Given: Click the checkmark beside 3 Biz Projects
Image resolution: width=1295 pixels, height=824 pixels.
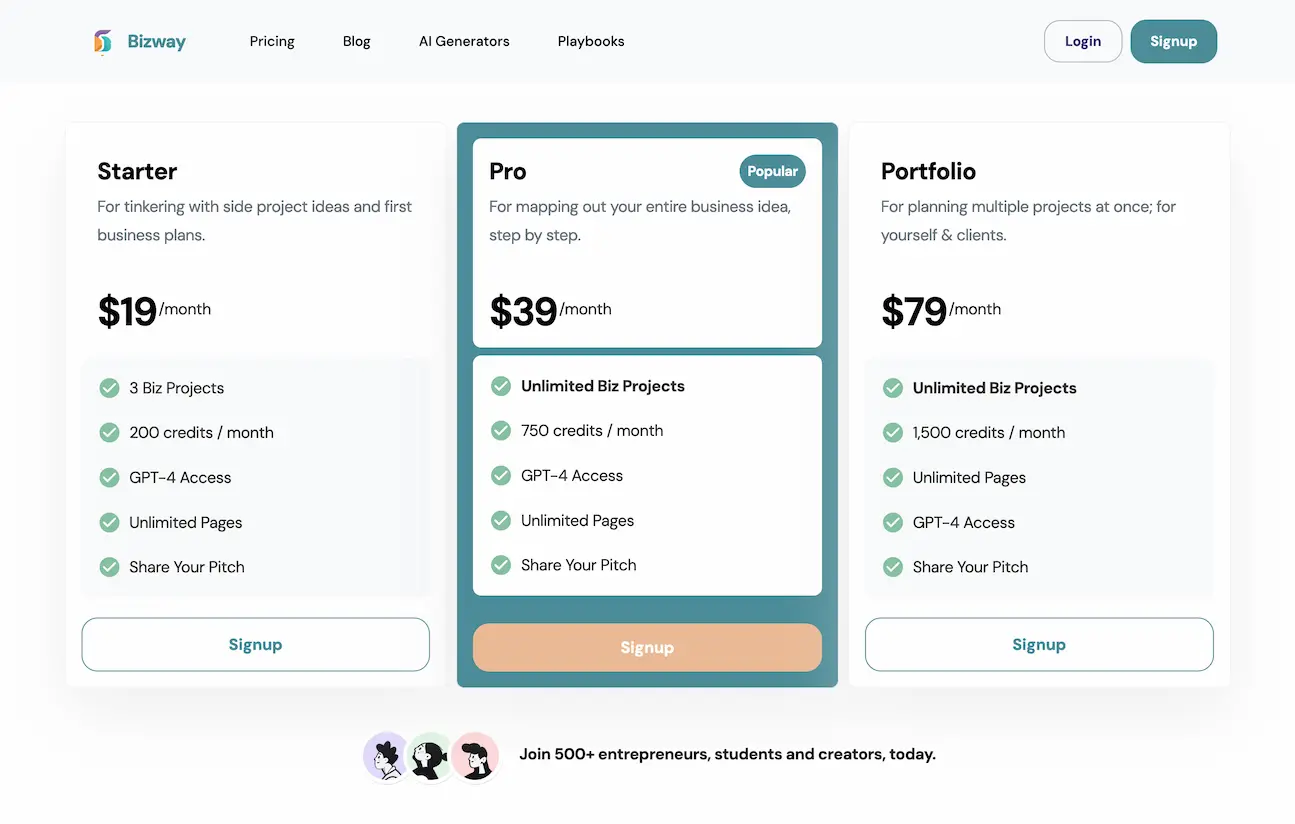Looking at the screenshot, I should (x=109, y=387).
